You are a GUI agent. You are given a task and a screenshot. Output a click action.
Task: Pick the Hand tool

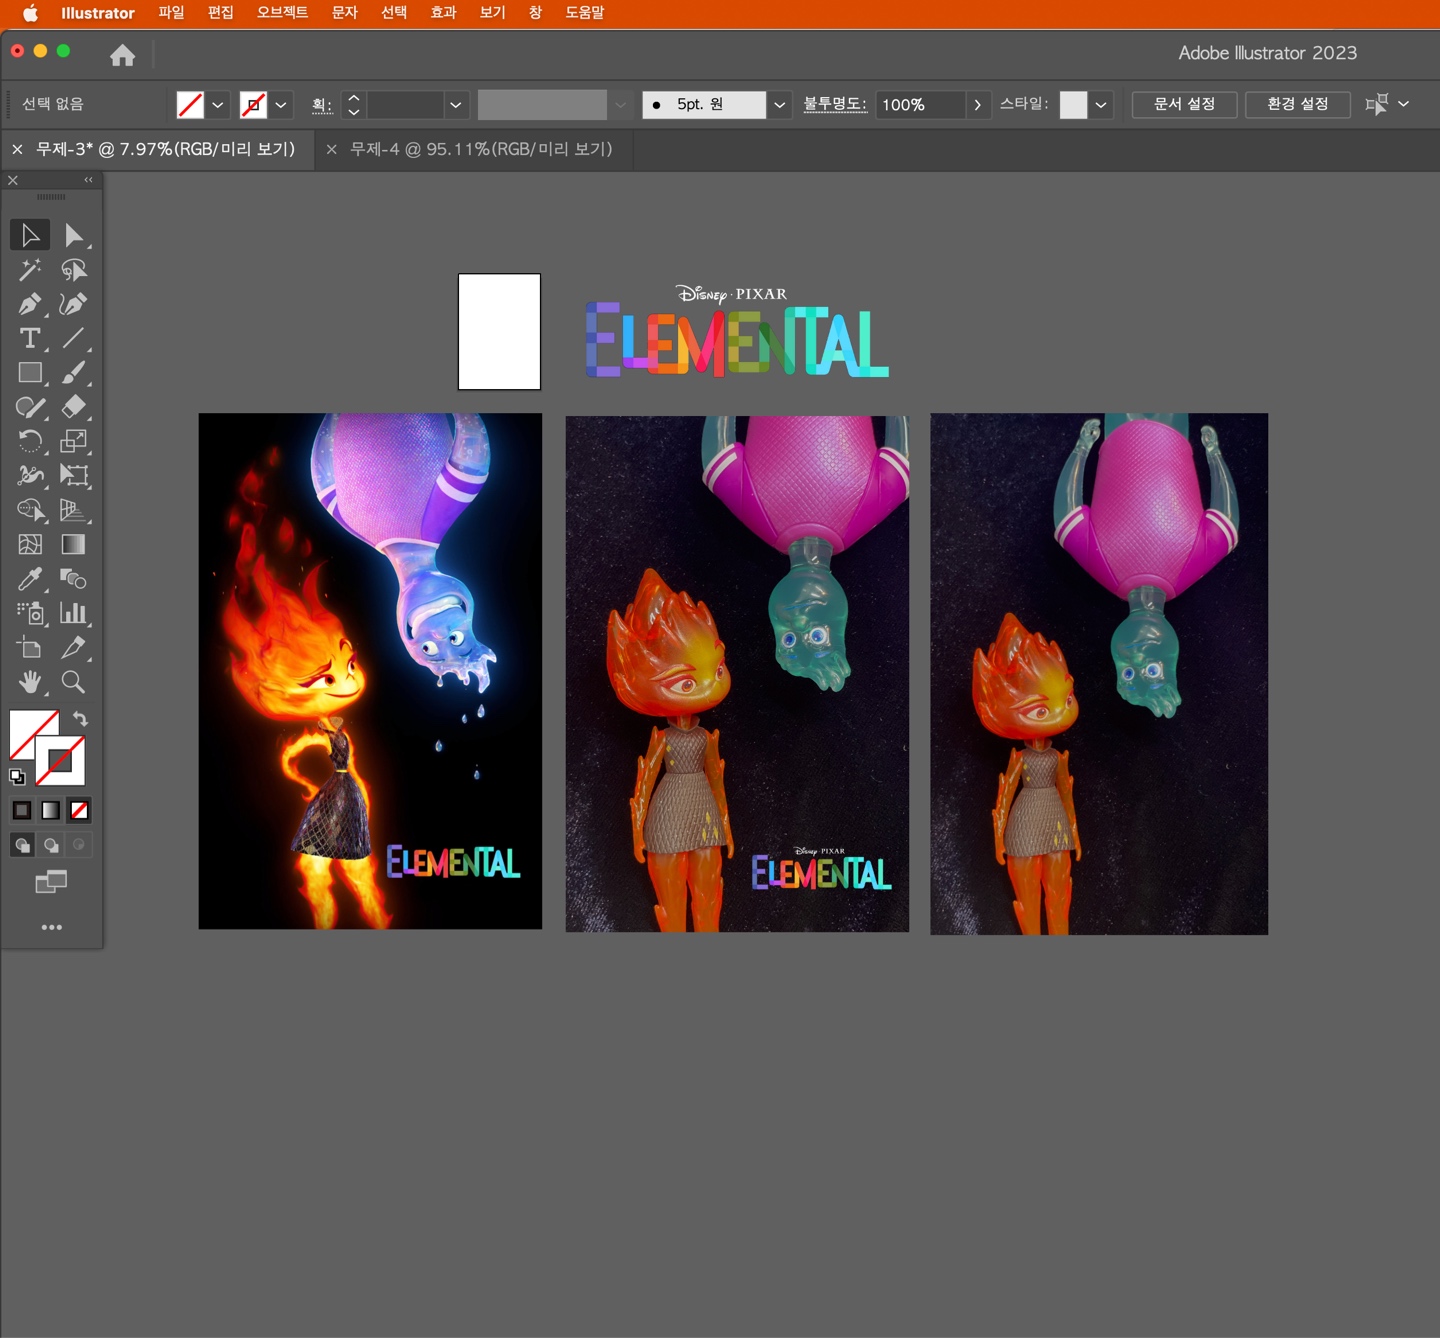30,682
